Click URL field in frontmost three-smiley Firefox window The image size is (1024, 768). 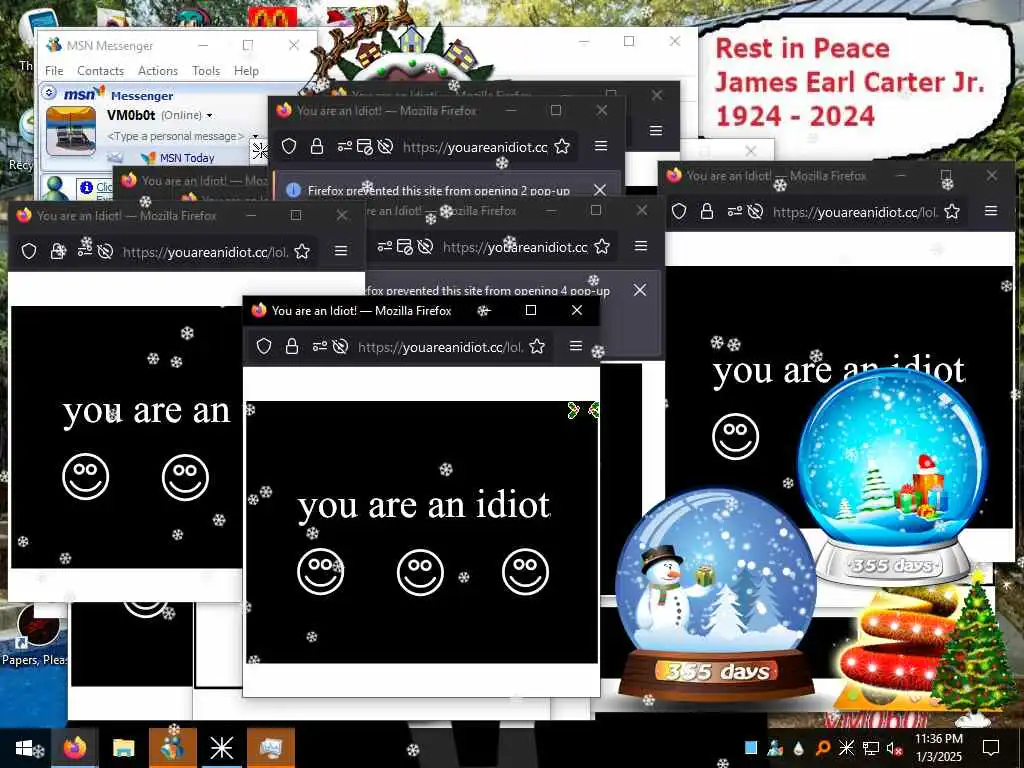coord(440,347)
